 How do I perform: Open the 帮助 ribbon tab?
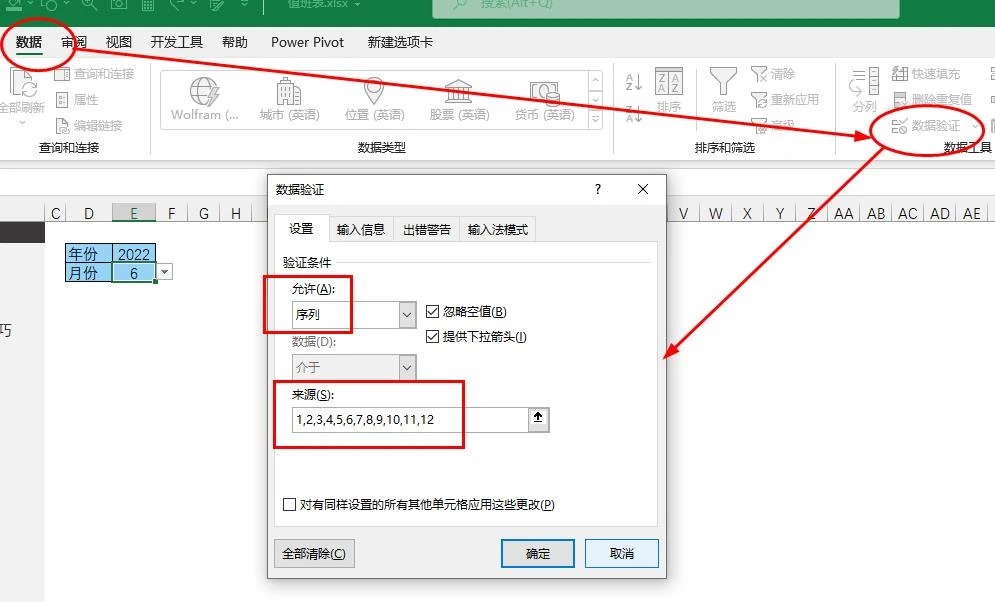point(235,43)
